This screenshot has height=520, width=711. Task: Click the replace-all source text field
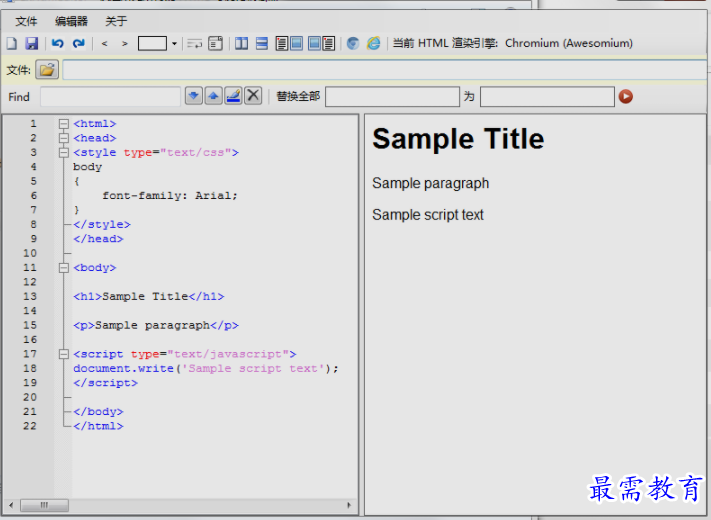coord(392,97)
